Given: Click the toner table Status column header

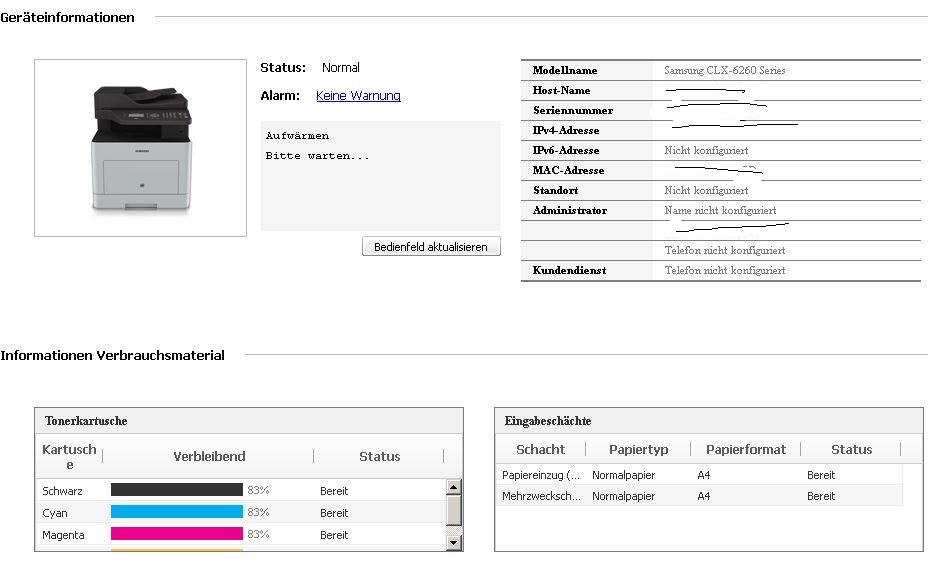Looking at the screenshot, I should (x=379, y=456).
